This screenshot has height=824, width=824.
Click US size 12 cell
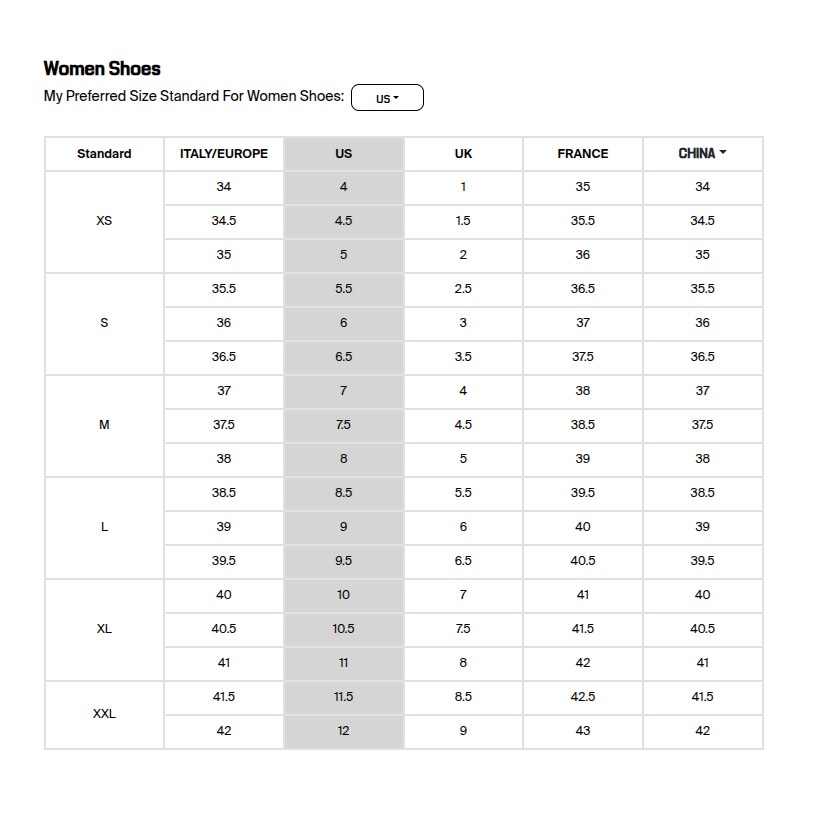[343, 731]
